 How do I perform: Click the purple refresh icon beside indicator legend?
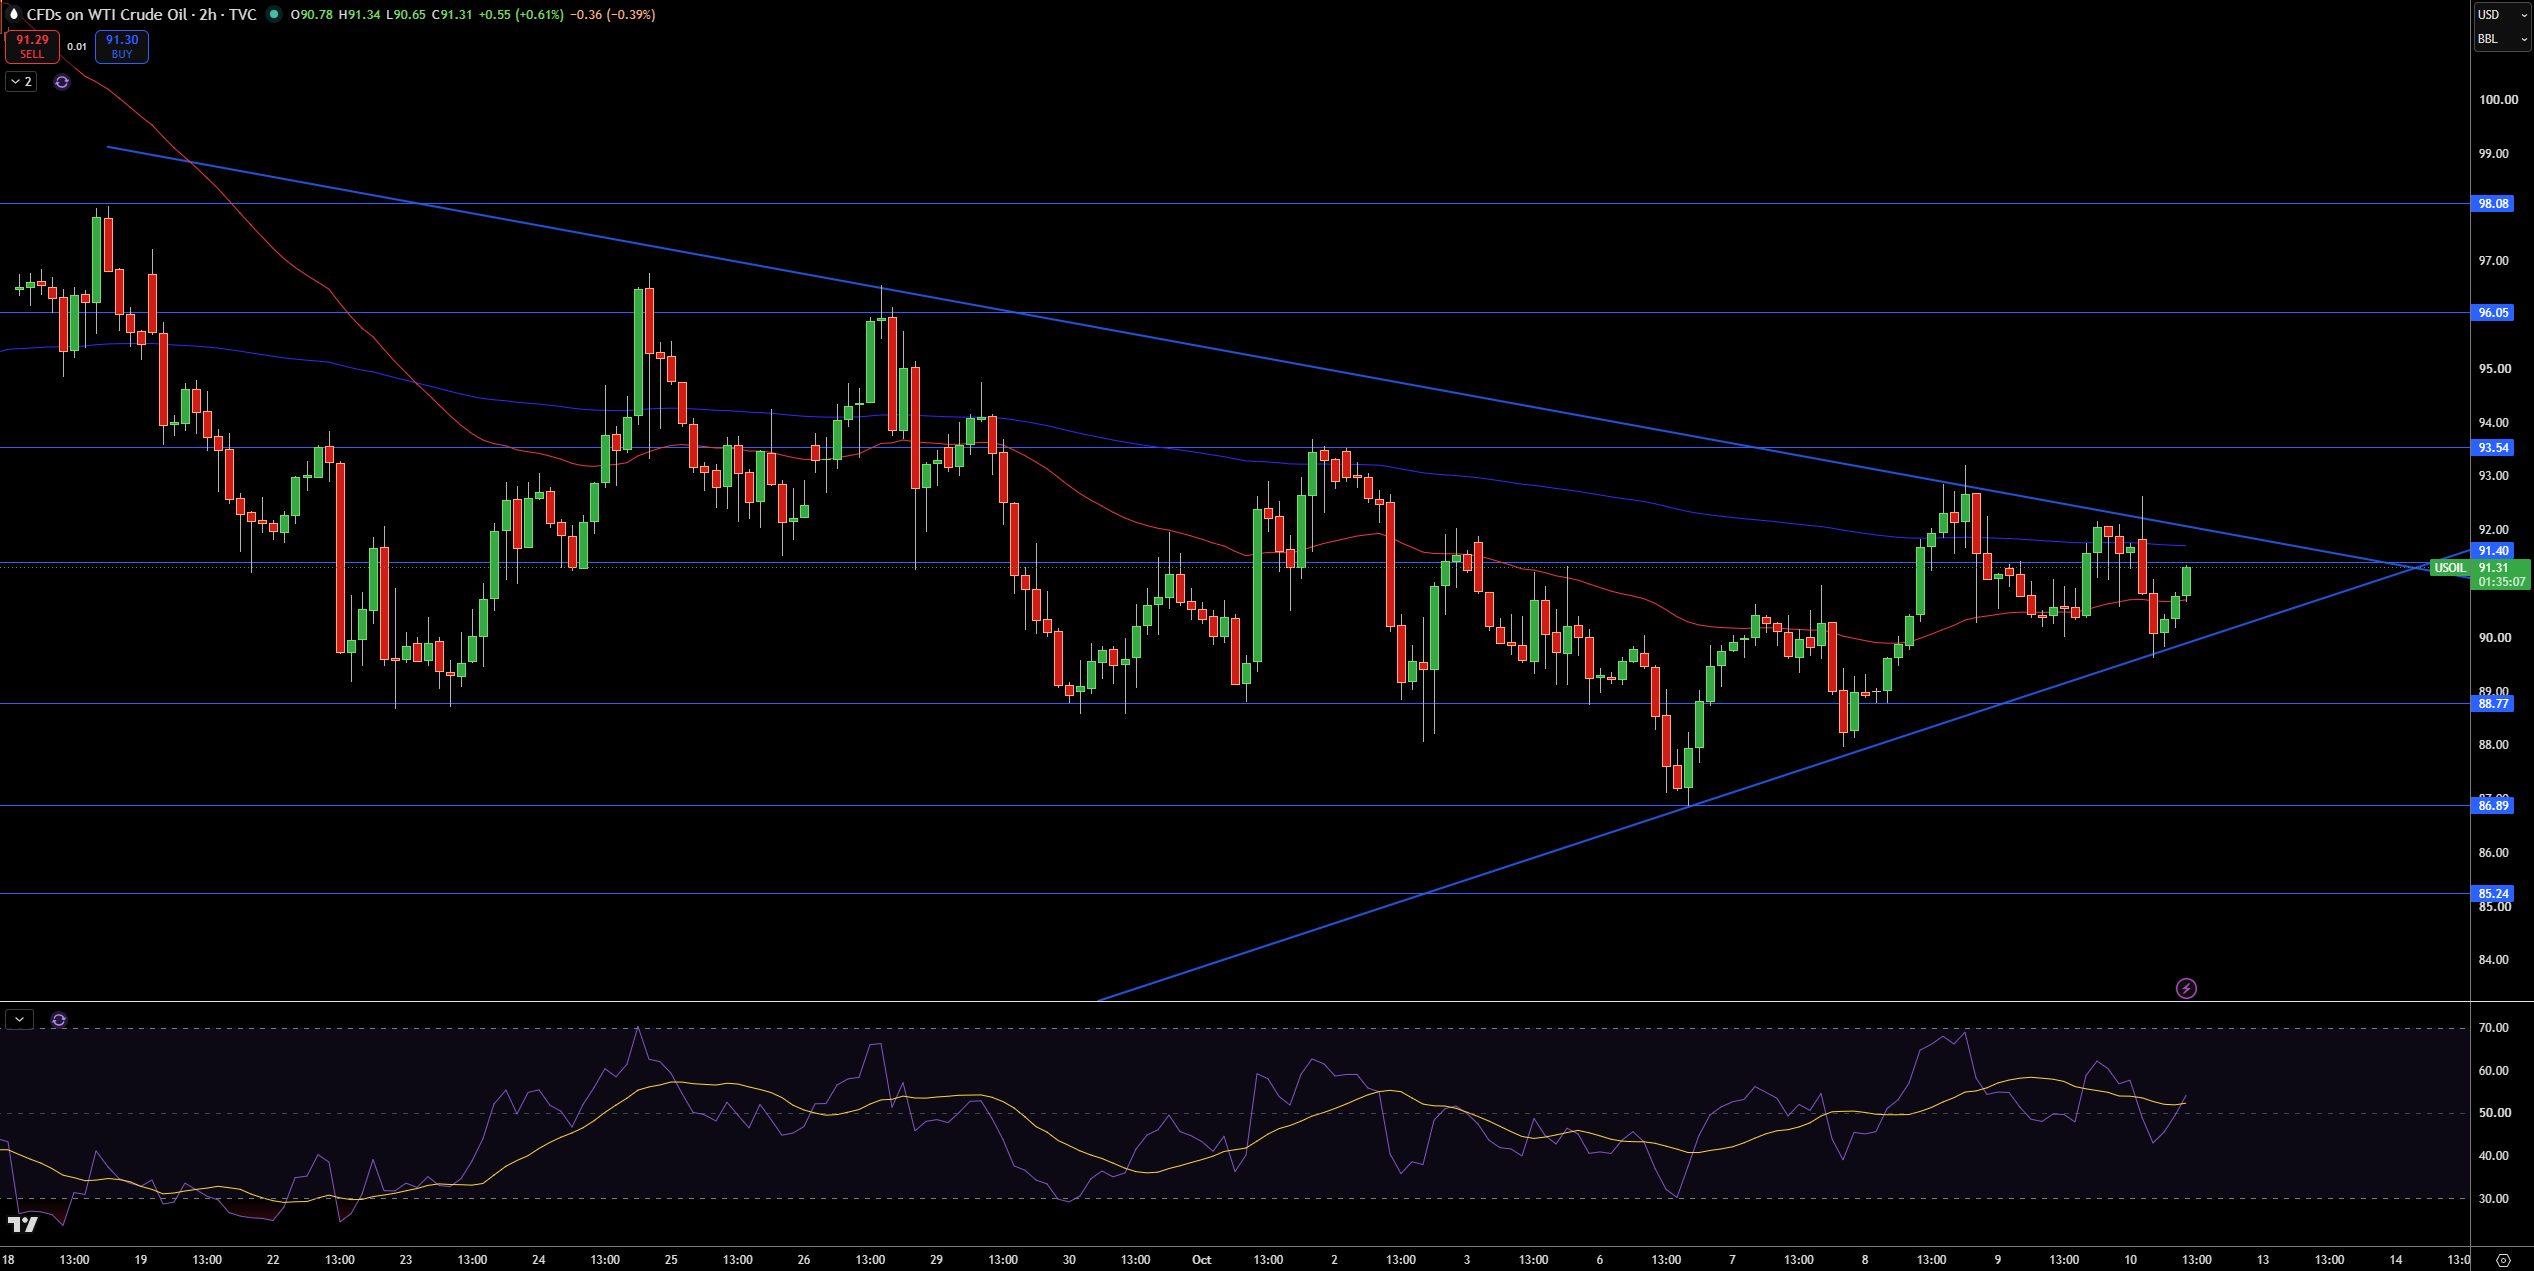(x=62, y=82)
